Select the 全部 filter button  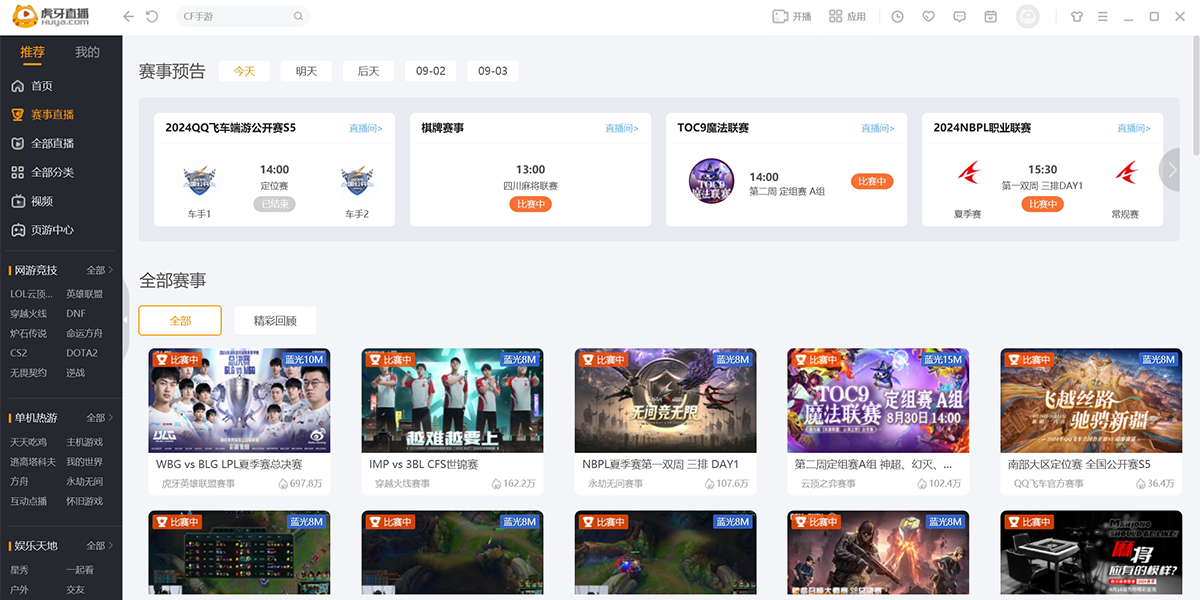[180, 320]
